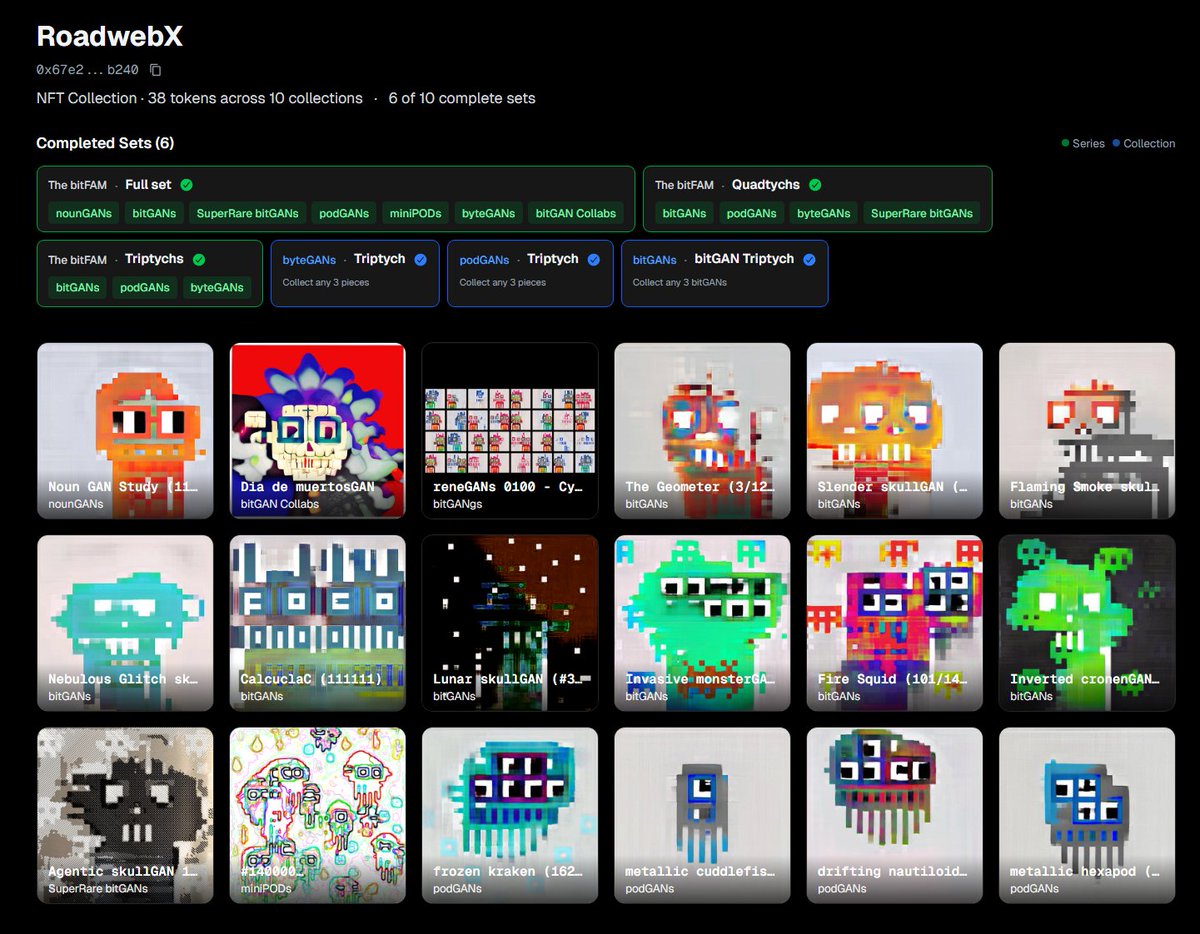Open the Fire Squid card
This screenshot has height=934, width=1200.
coord(895,623)
